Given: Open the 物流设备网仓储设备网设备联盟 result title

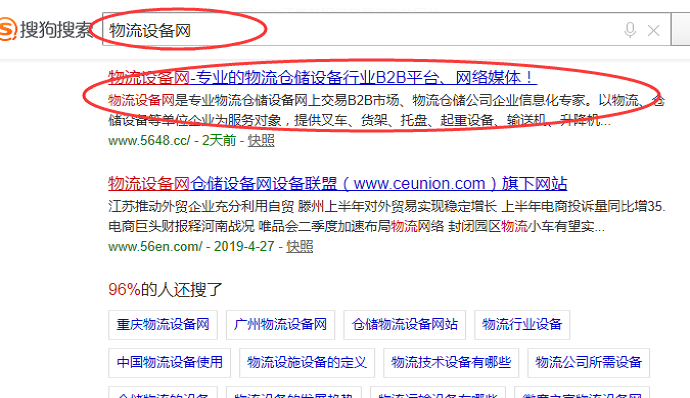Looking at the screenshot, I should pos(338,183).
